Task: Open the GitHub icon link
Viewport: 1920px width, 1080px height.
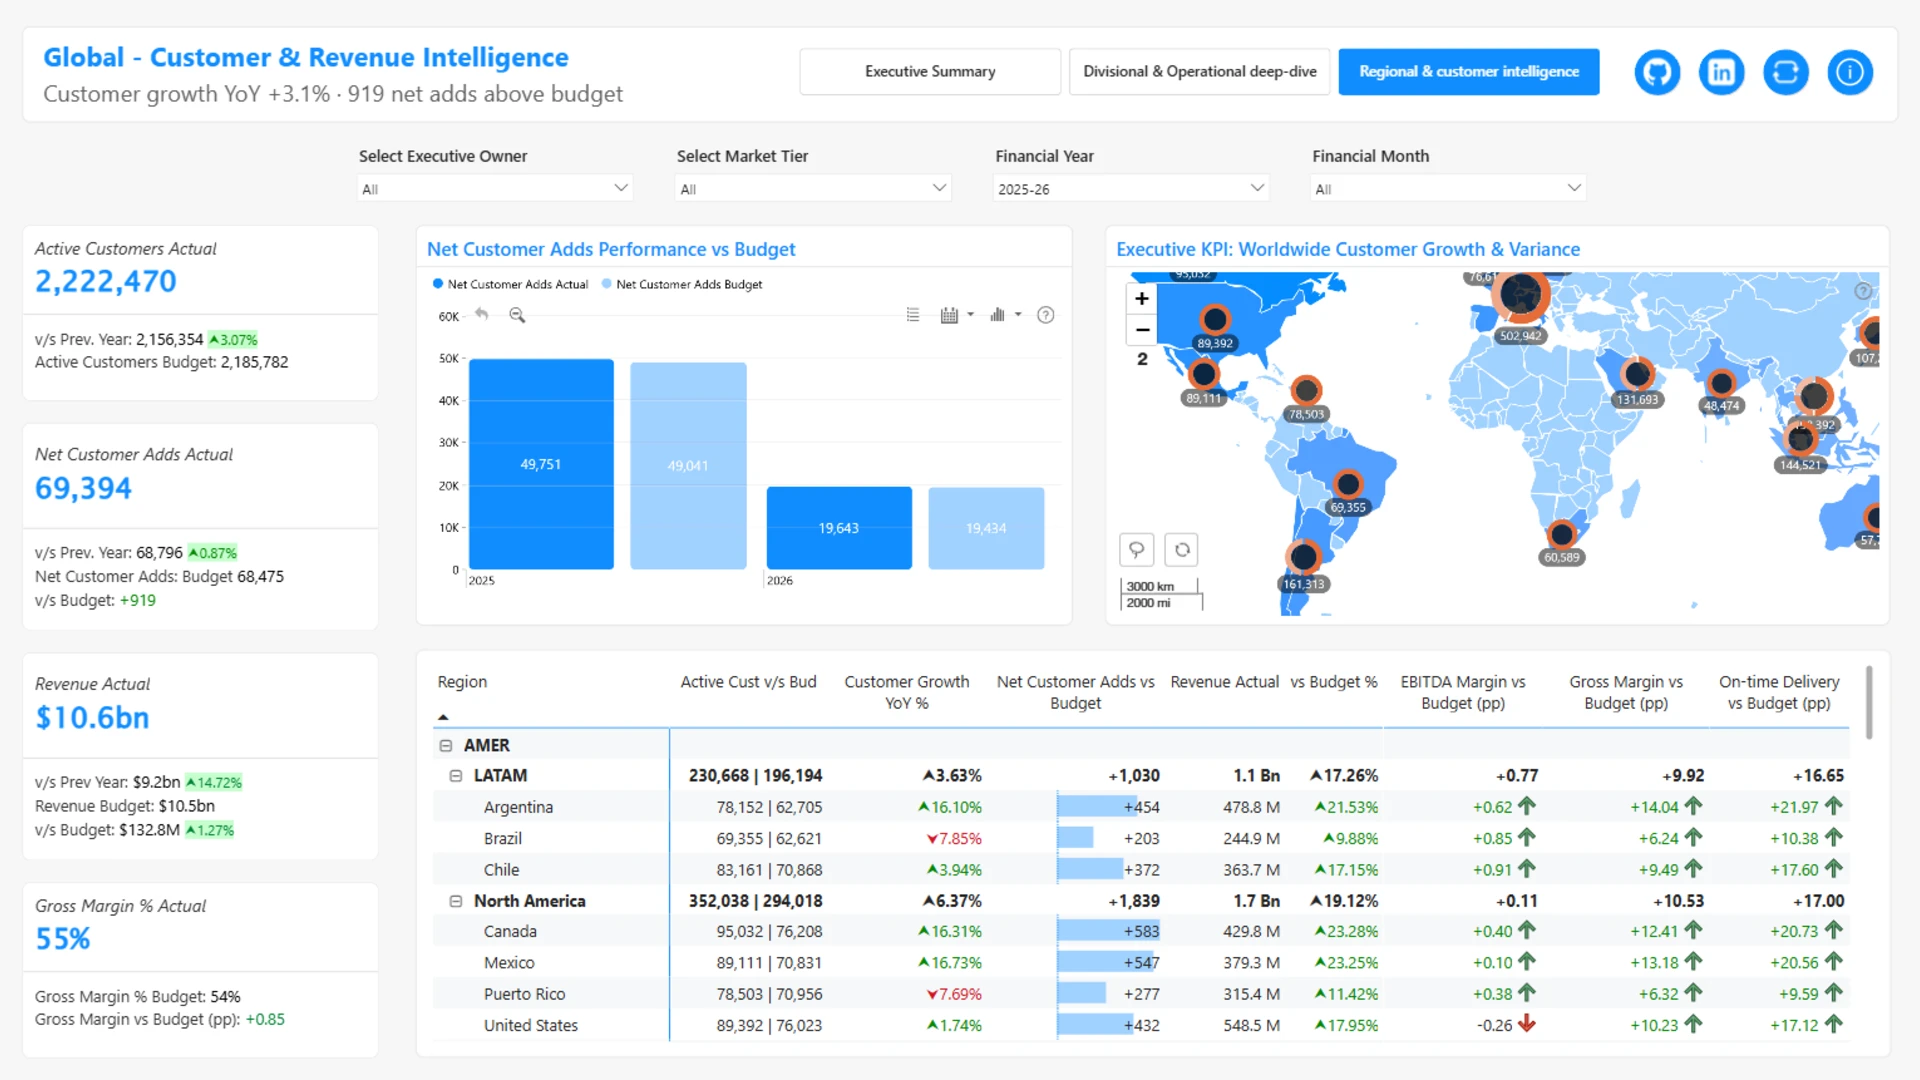Action: pos(1657,72)
